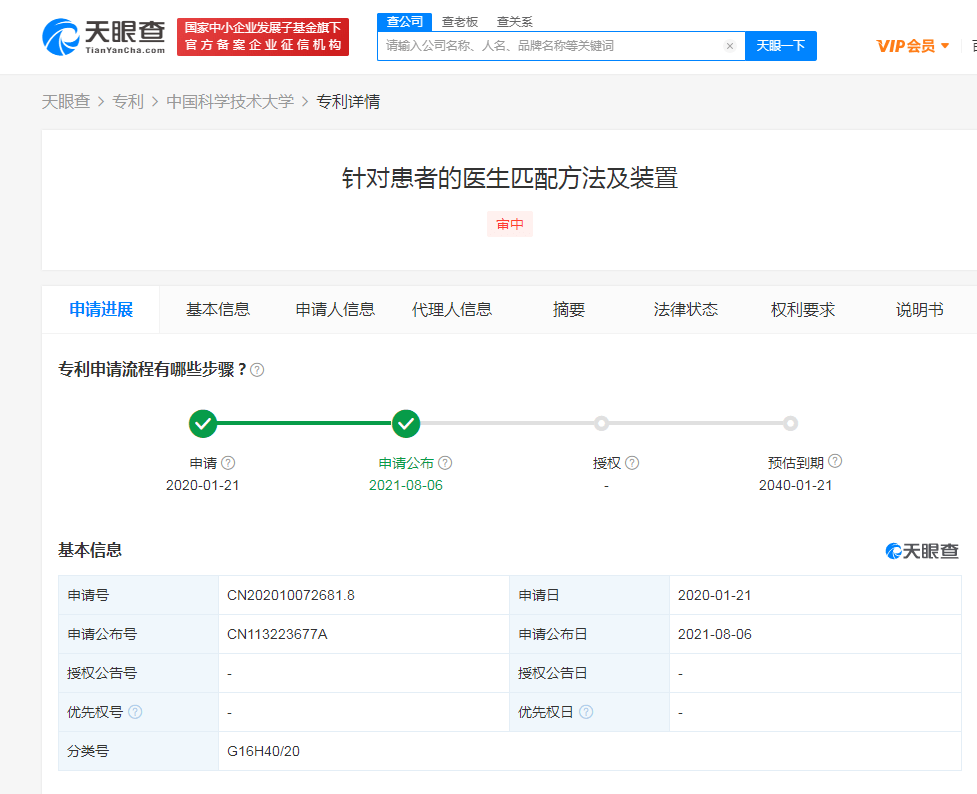Viewport: 977px width, 794px height.
Task: Click help icon next to 预估到期 step
Action: click(835, 461)
